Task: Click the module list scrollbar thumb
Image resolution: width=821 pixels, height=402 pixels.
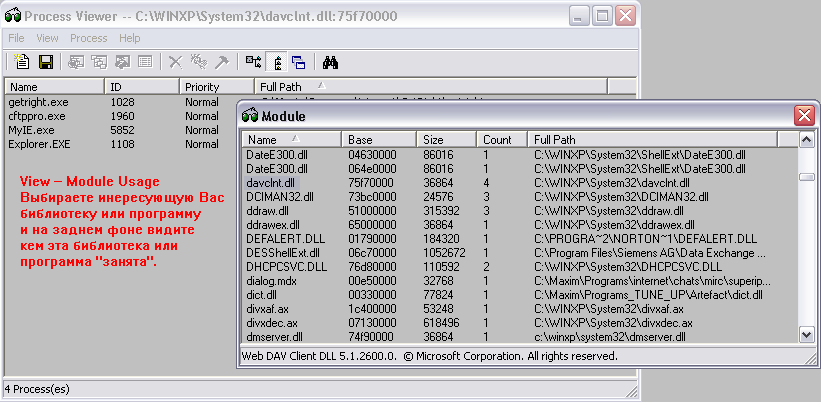Action: [x=805, y=177]
